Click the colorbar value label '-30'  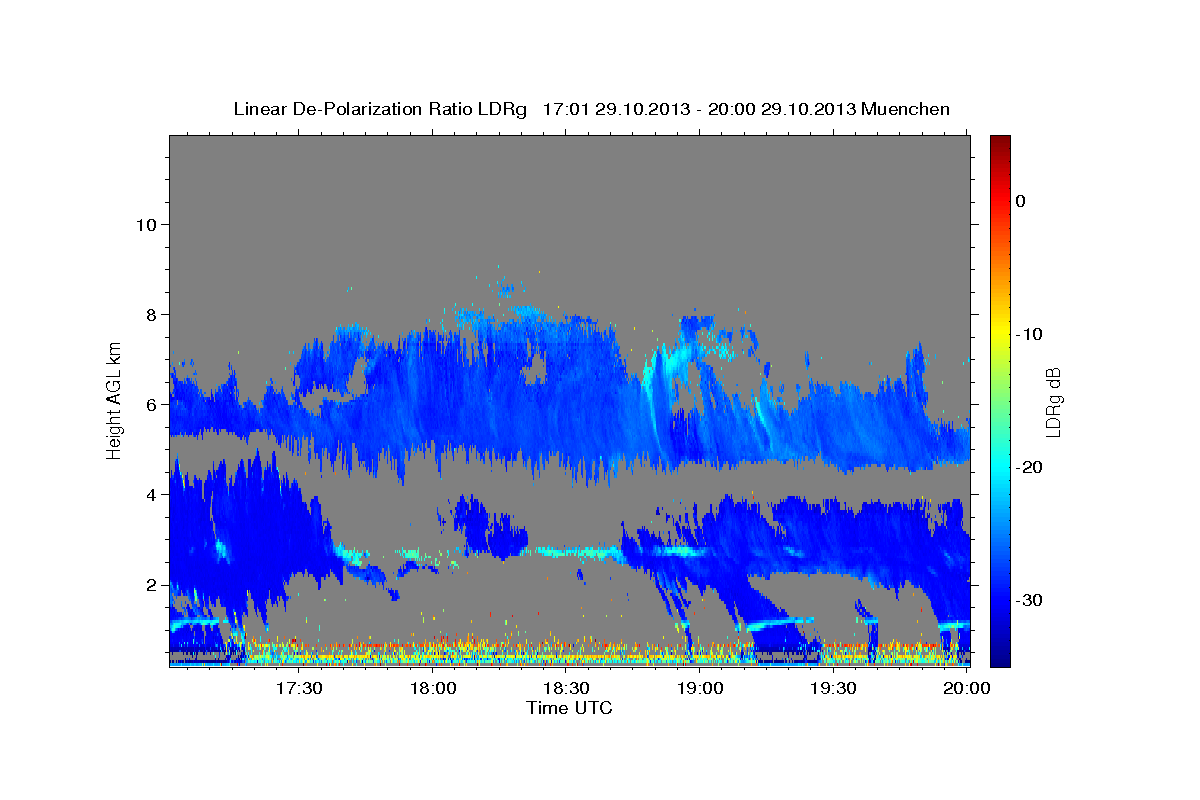point(1029,600)
